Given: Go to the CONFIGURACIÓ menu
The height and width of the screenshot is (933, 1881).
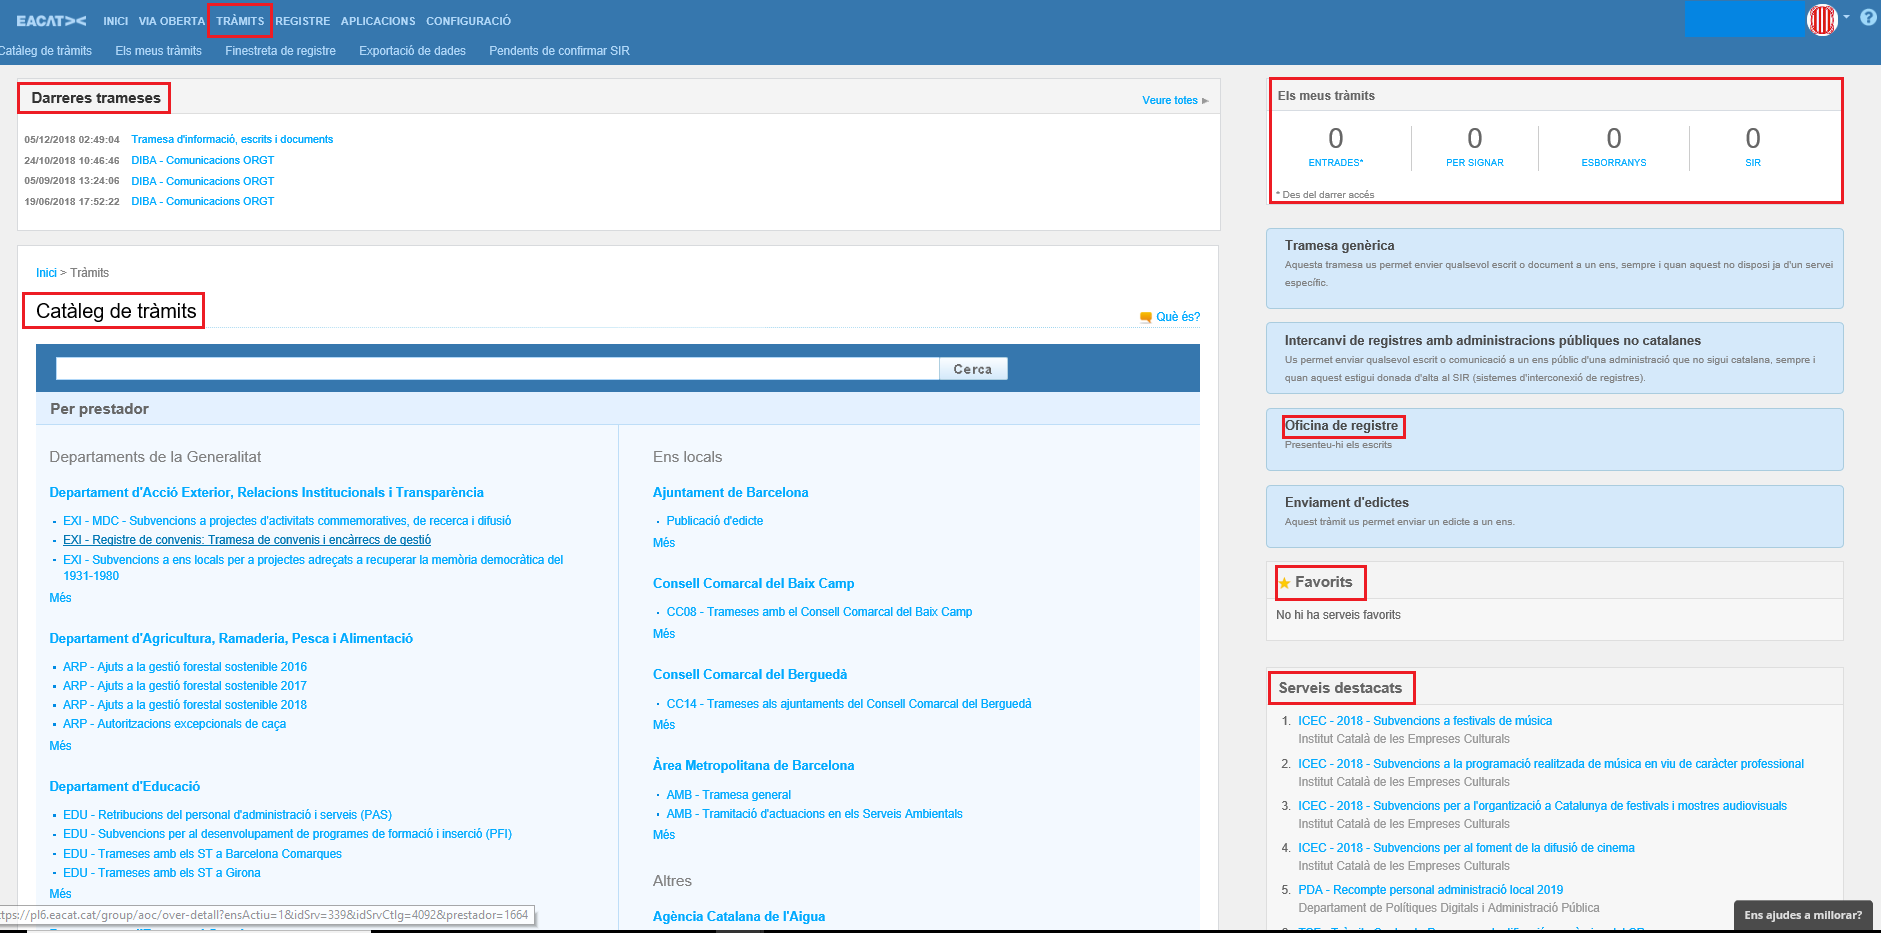Looking at the screenshot, I should [468, 21].
